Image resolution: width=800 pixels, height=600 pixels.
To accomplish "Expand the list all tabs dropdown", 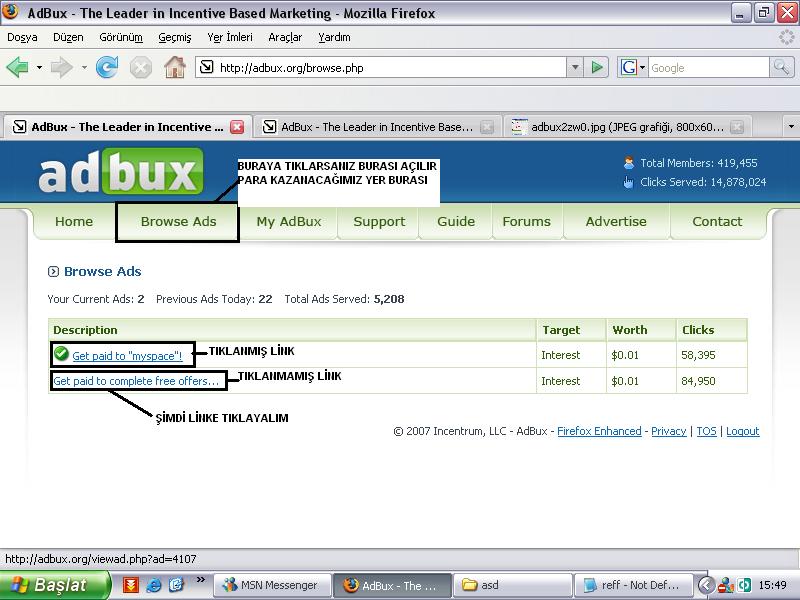I will pos(791,127).
